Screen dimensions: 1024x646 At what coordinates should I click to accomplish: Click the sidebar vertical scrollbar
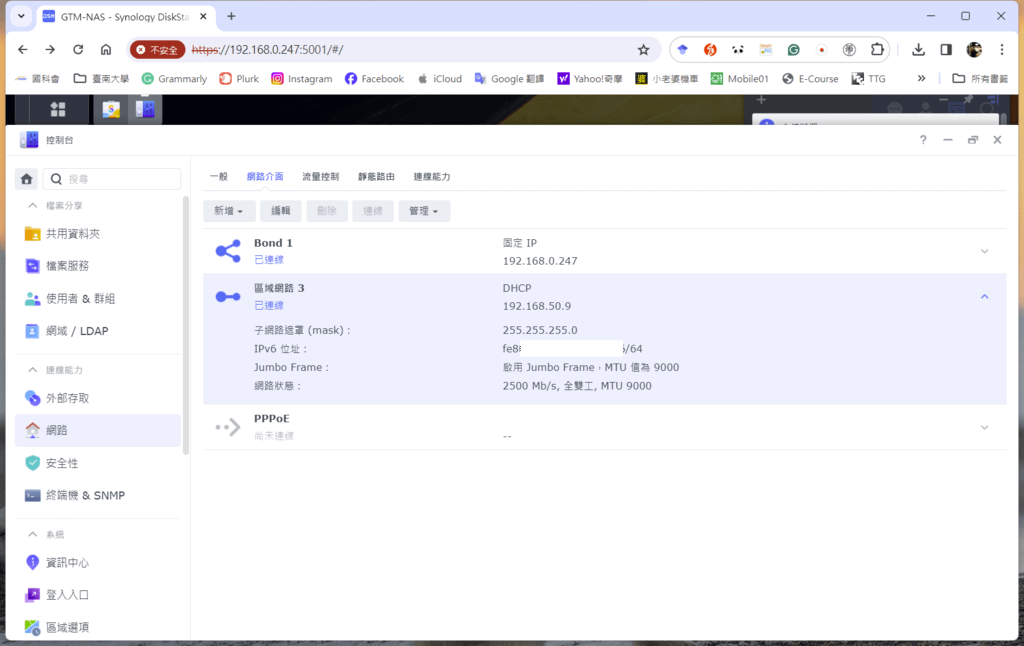pos(185,325)
